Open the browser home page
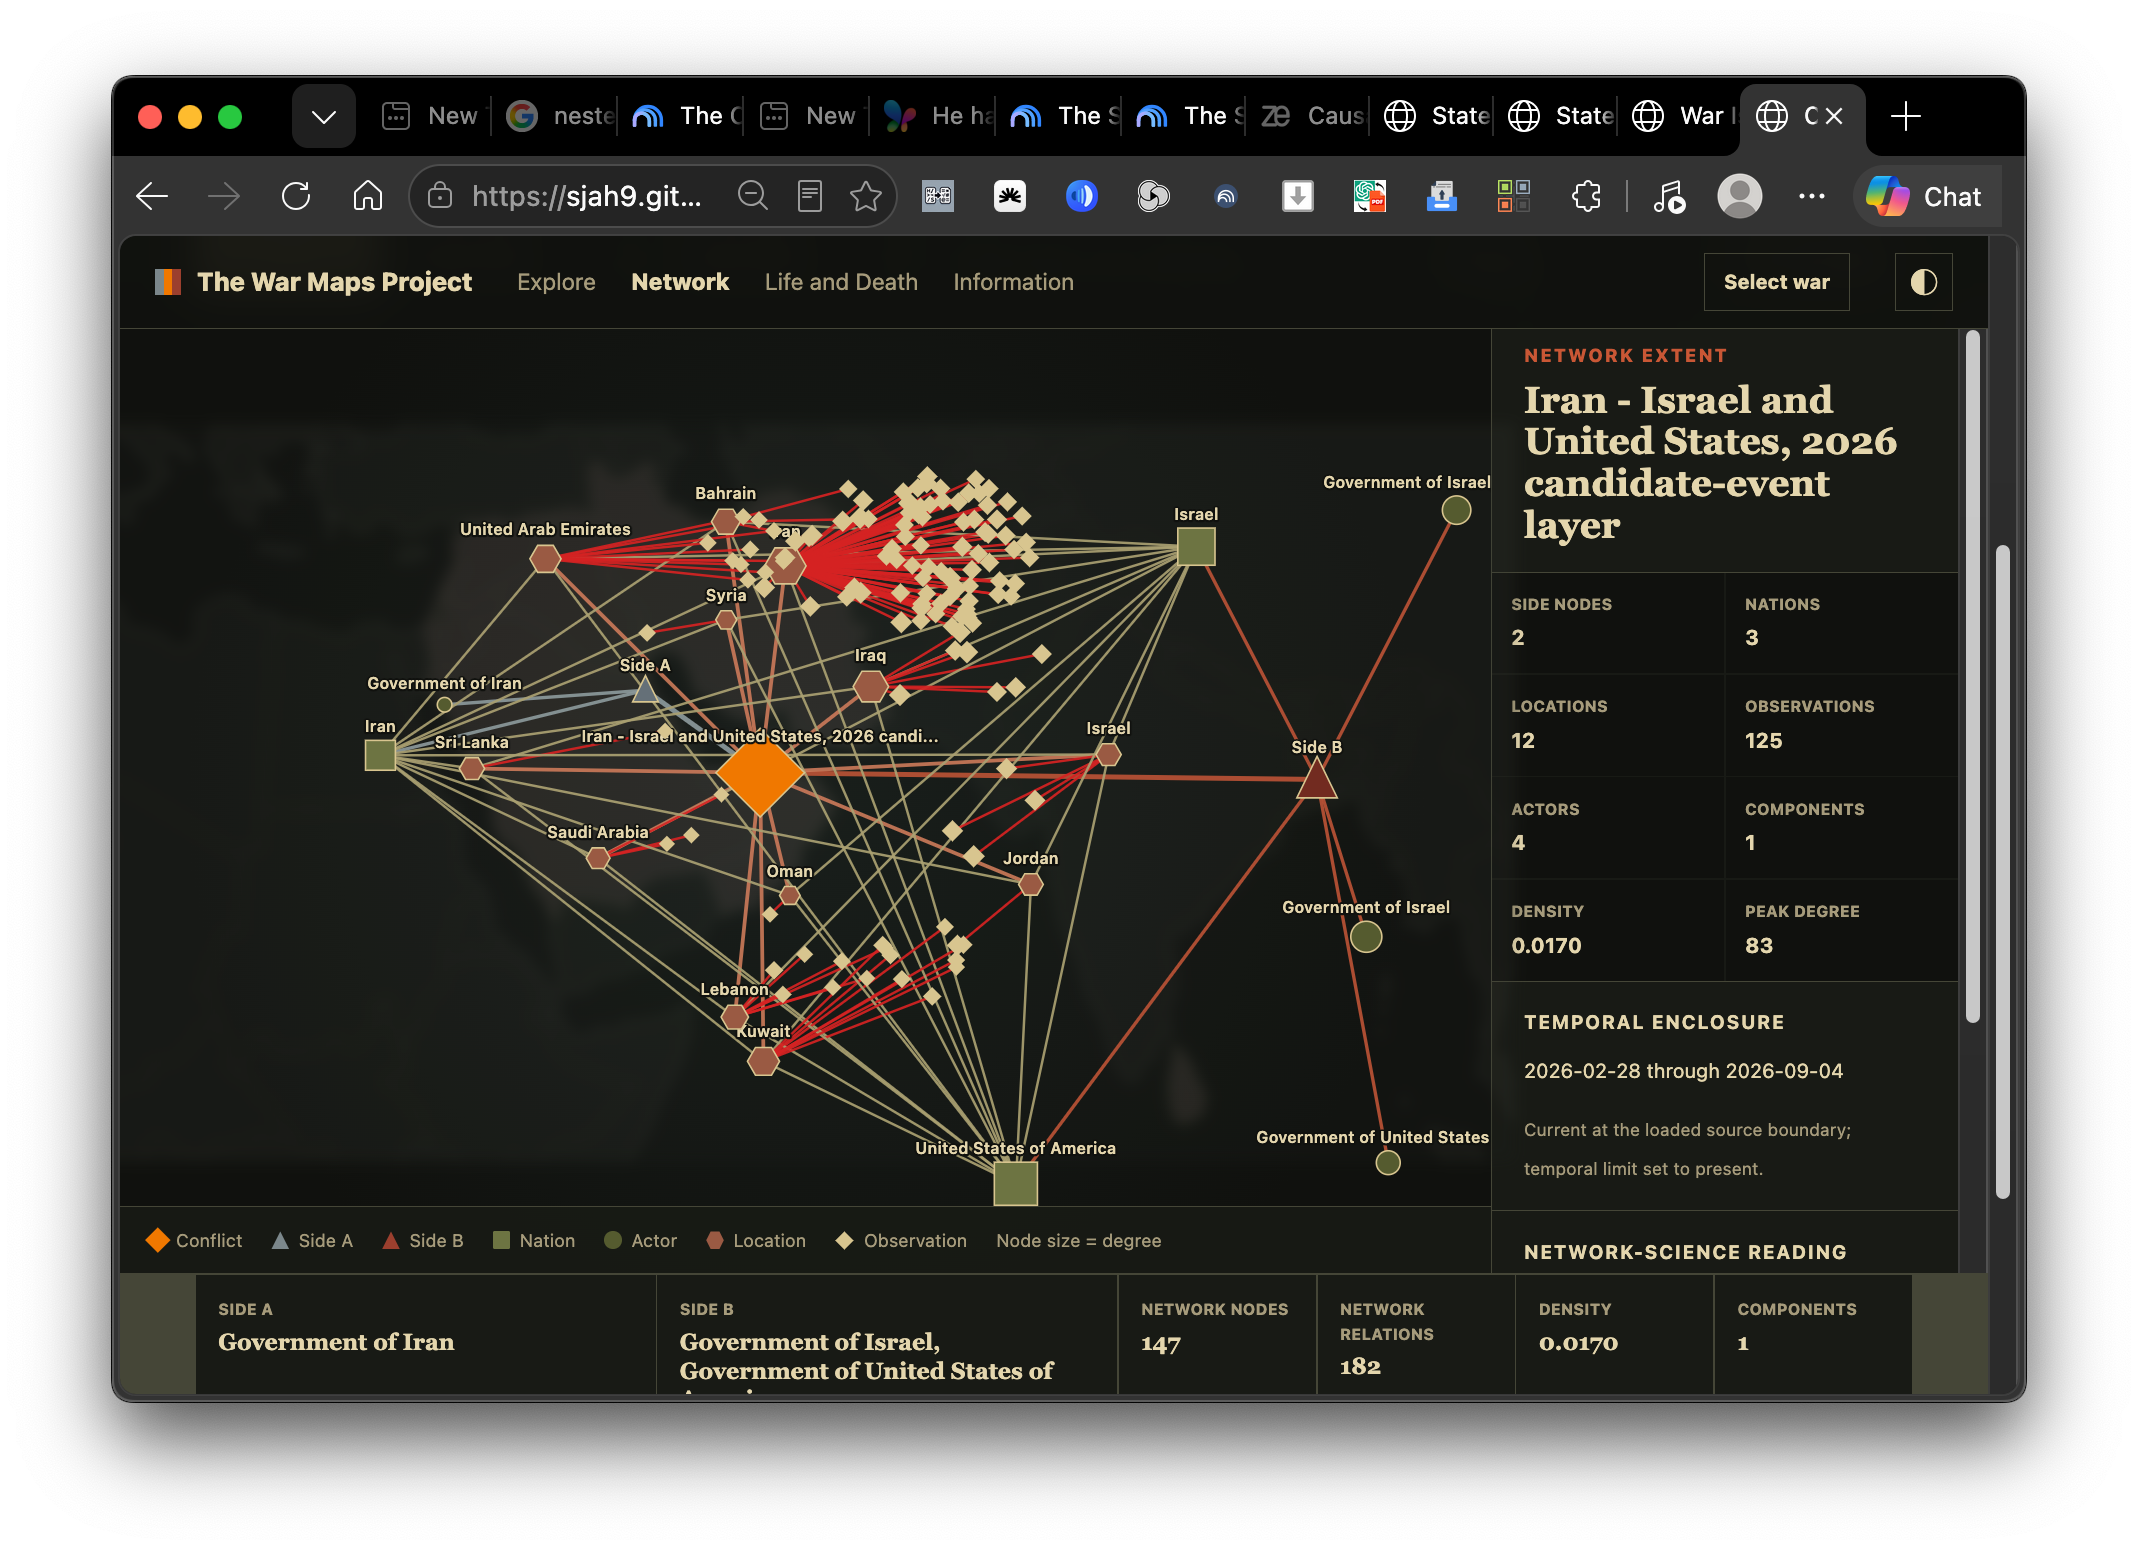The width and height of the screenshot is (2138, 1550). coord(368,196)
